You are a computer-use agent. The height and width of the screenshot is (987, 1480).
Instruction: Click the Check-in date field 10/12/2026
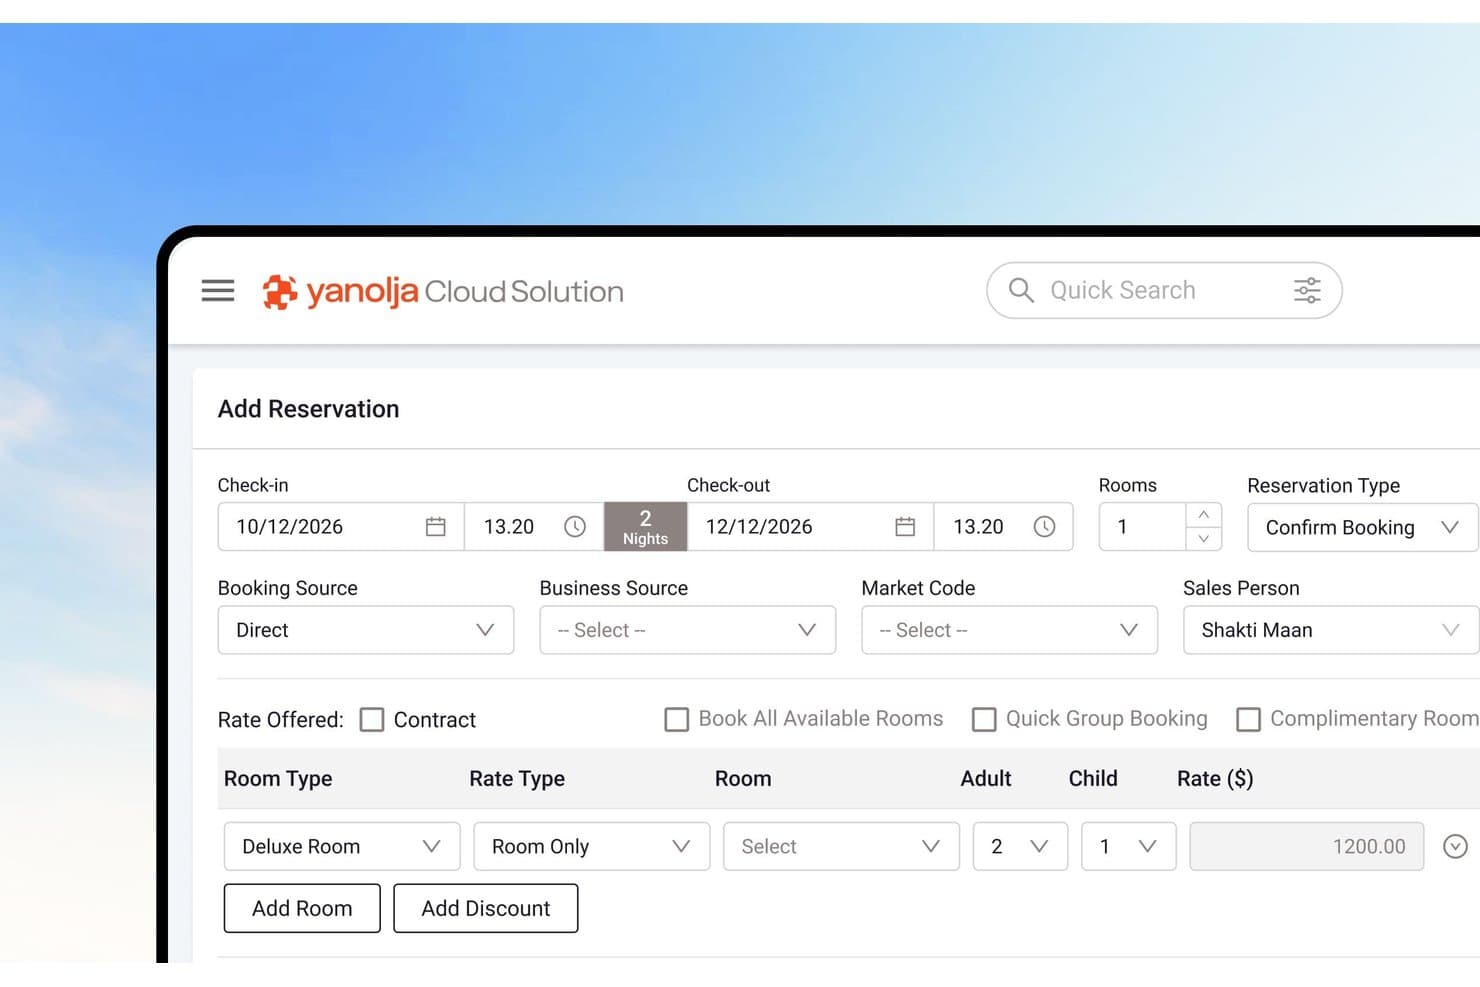point(341,526)
